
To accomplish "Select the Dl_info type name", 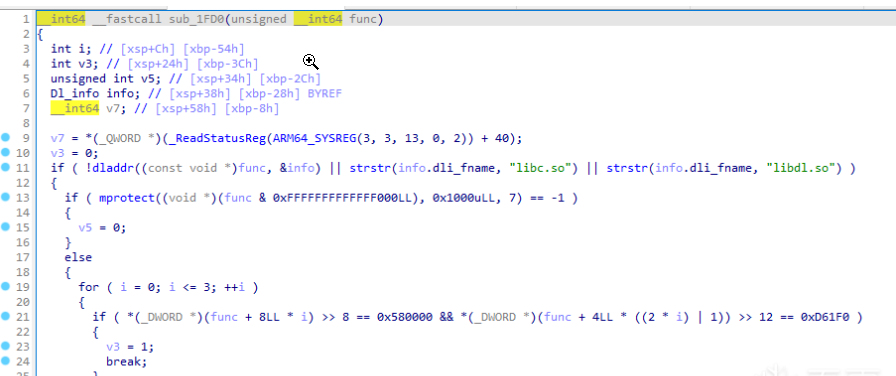I will [75, 94].
